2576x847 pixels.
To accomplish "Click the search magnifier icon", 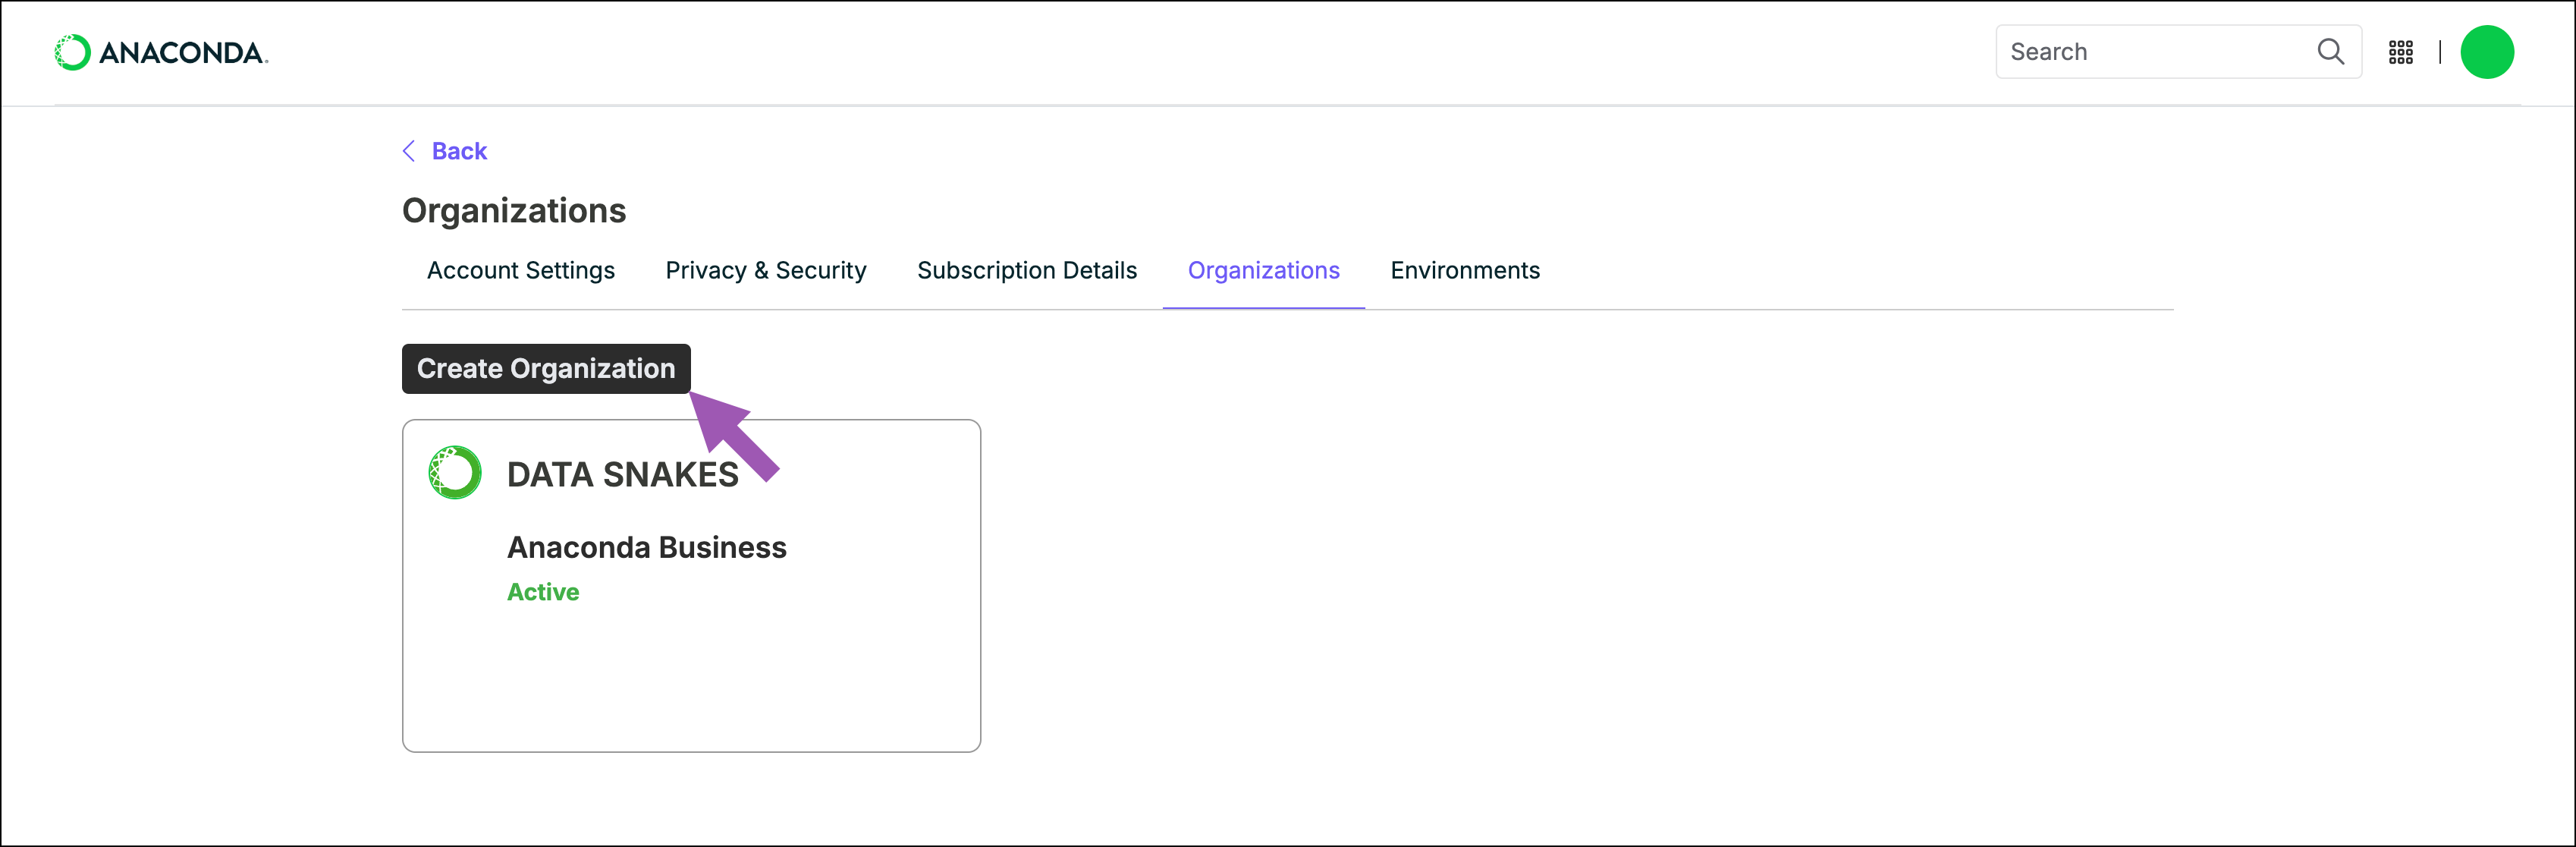I will point(2330,52).
